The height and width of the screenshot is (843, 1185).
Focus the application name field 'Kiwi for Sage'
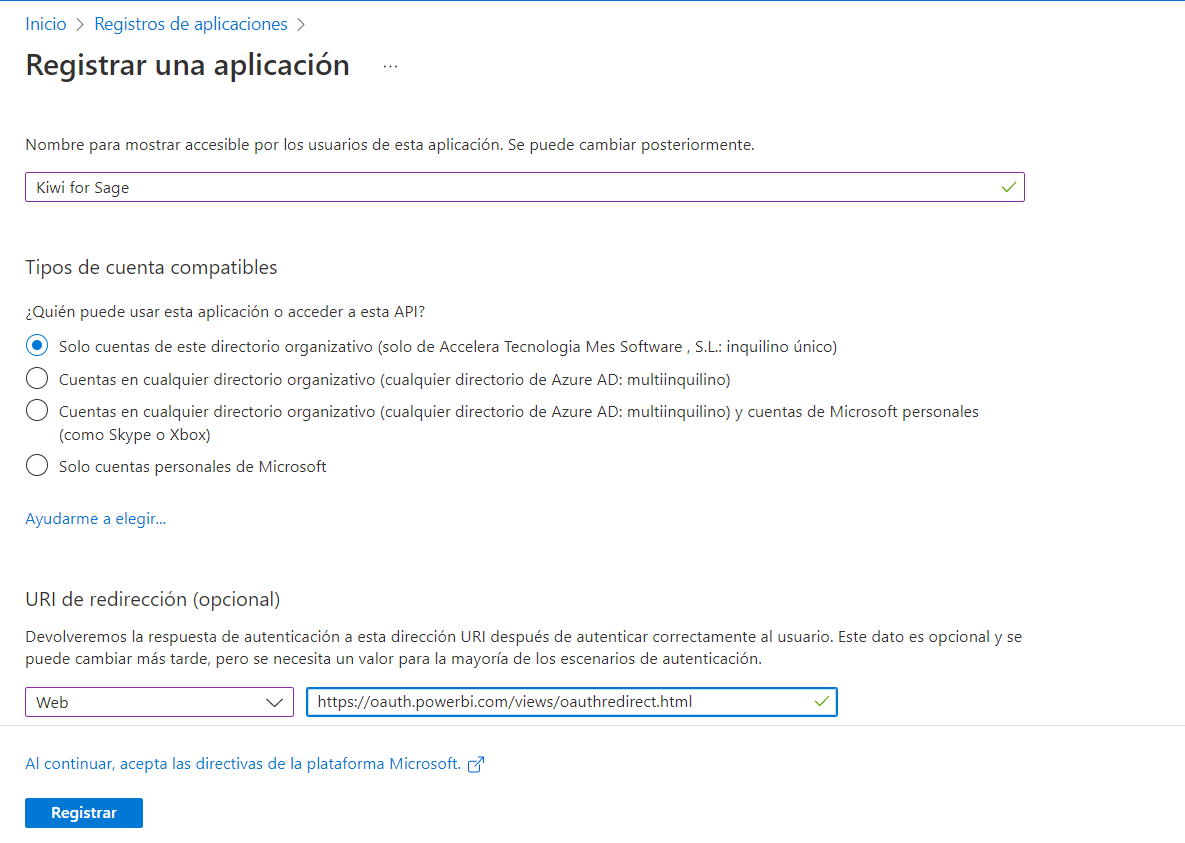(x=524, y=187)
